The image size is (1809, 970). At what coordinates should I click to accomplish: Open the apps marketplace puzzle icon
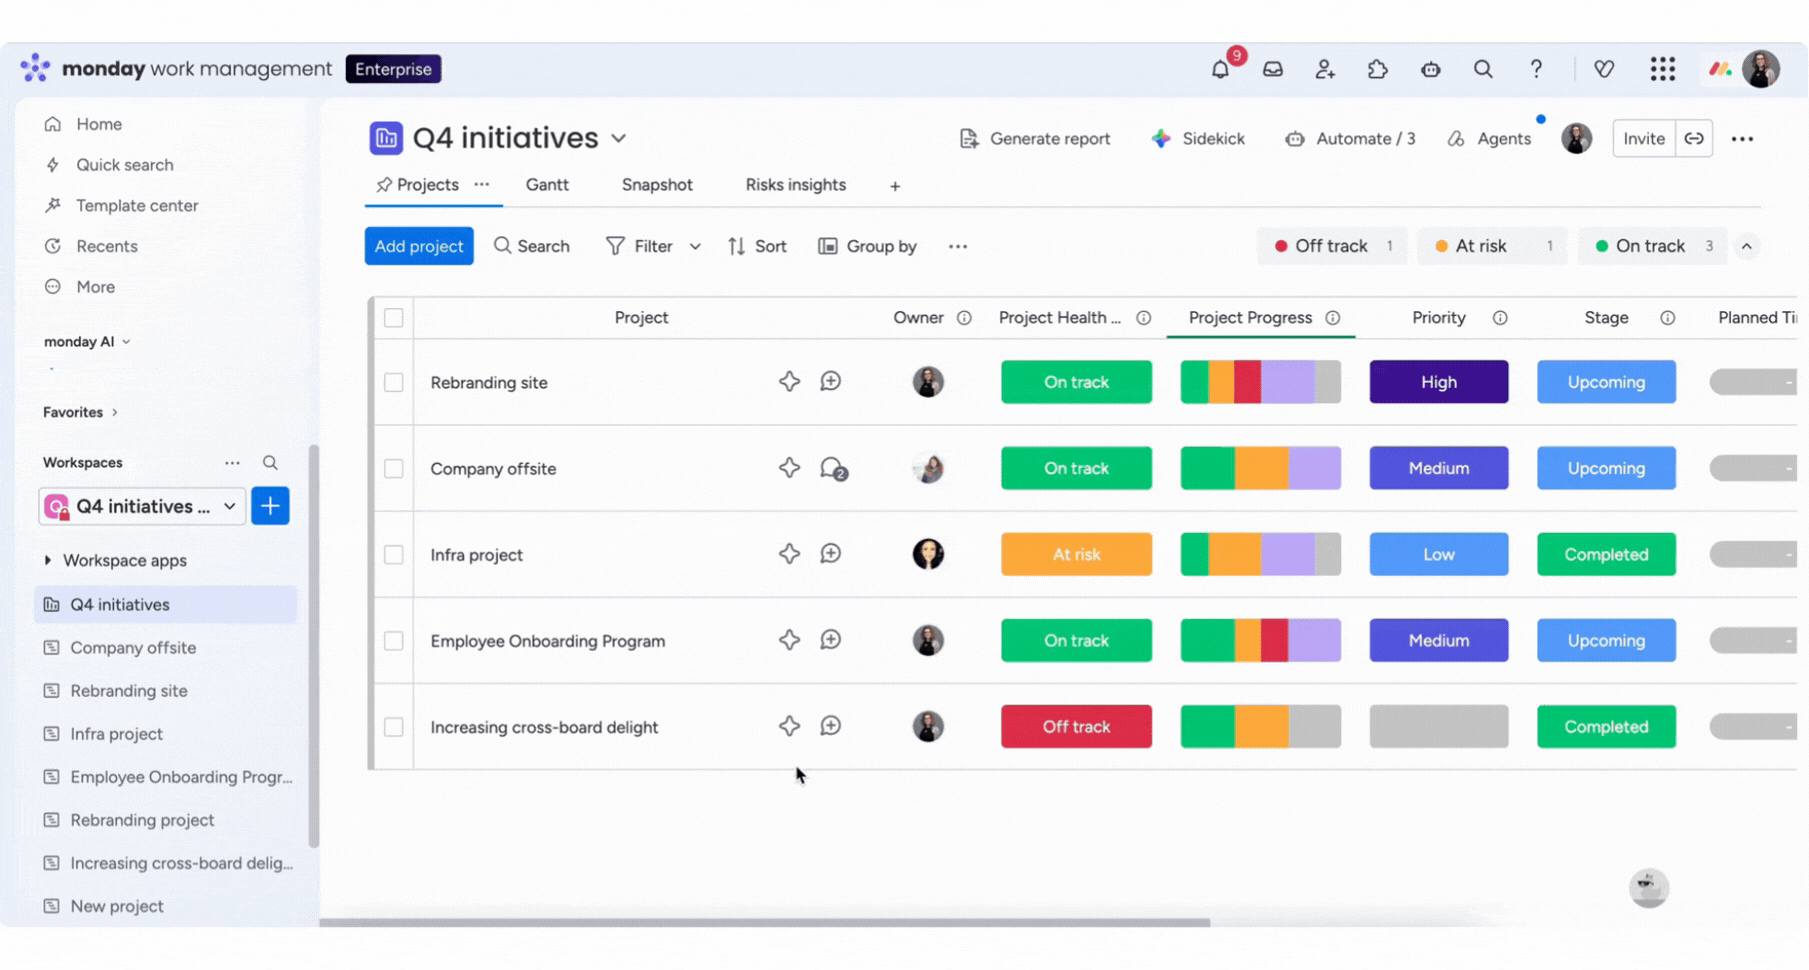tap(1377, 69)
